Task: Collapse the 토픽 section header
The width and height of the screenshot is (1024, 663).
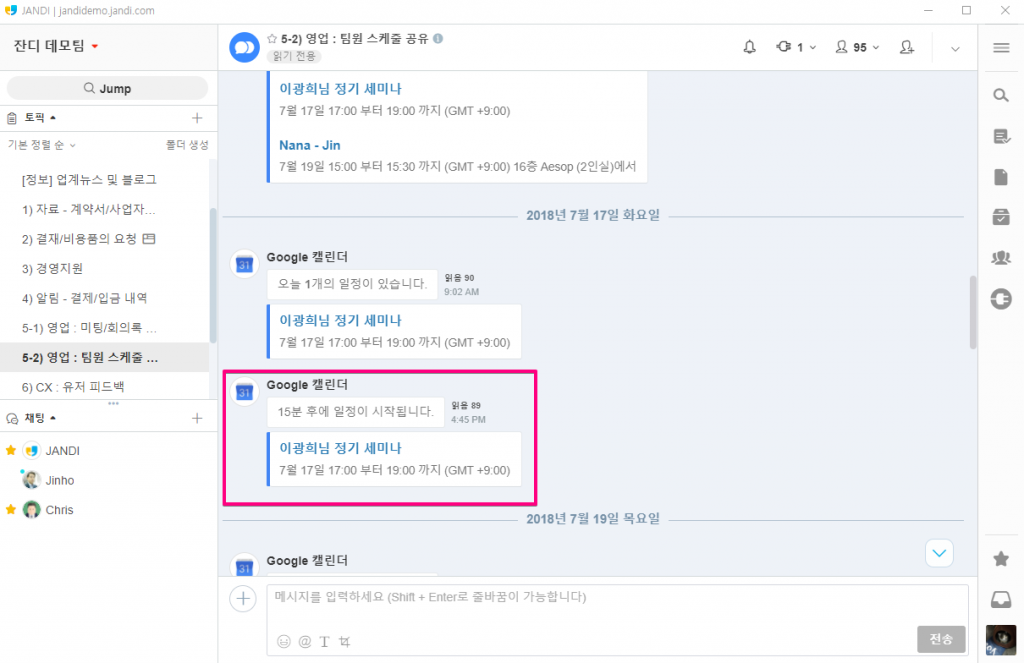Action: pos(40,118)
